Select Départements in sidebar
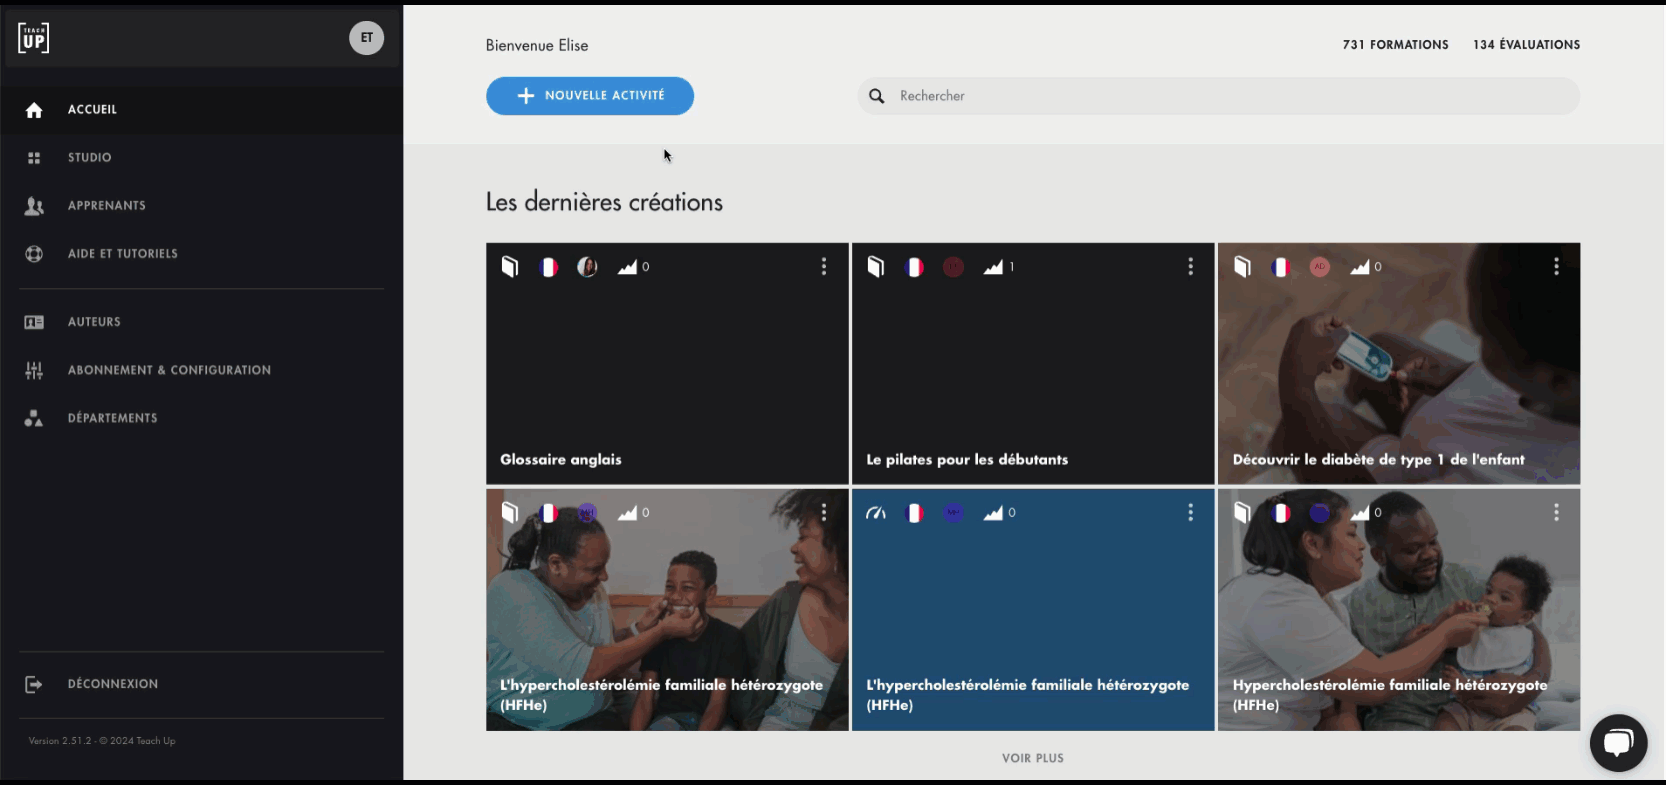The height and width of the screenshot is (785, 1666). coord(112,418)
